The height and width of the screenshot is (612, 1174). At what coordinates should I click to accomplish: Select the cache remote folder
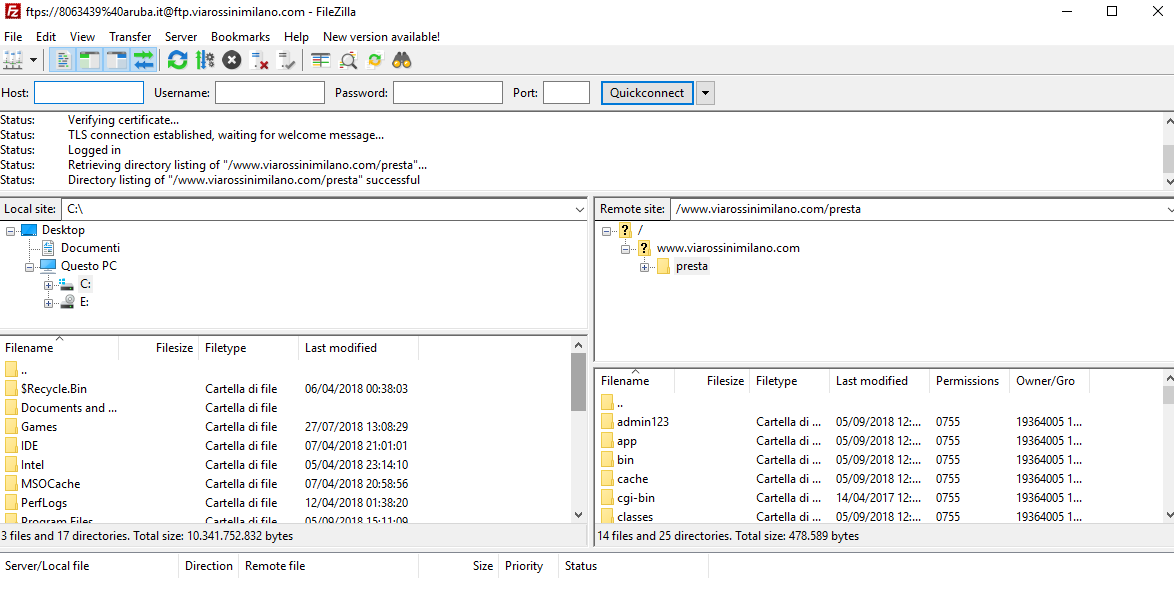(633, 479)
